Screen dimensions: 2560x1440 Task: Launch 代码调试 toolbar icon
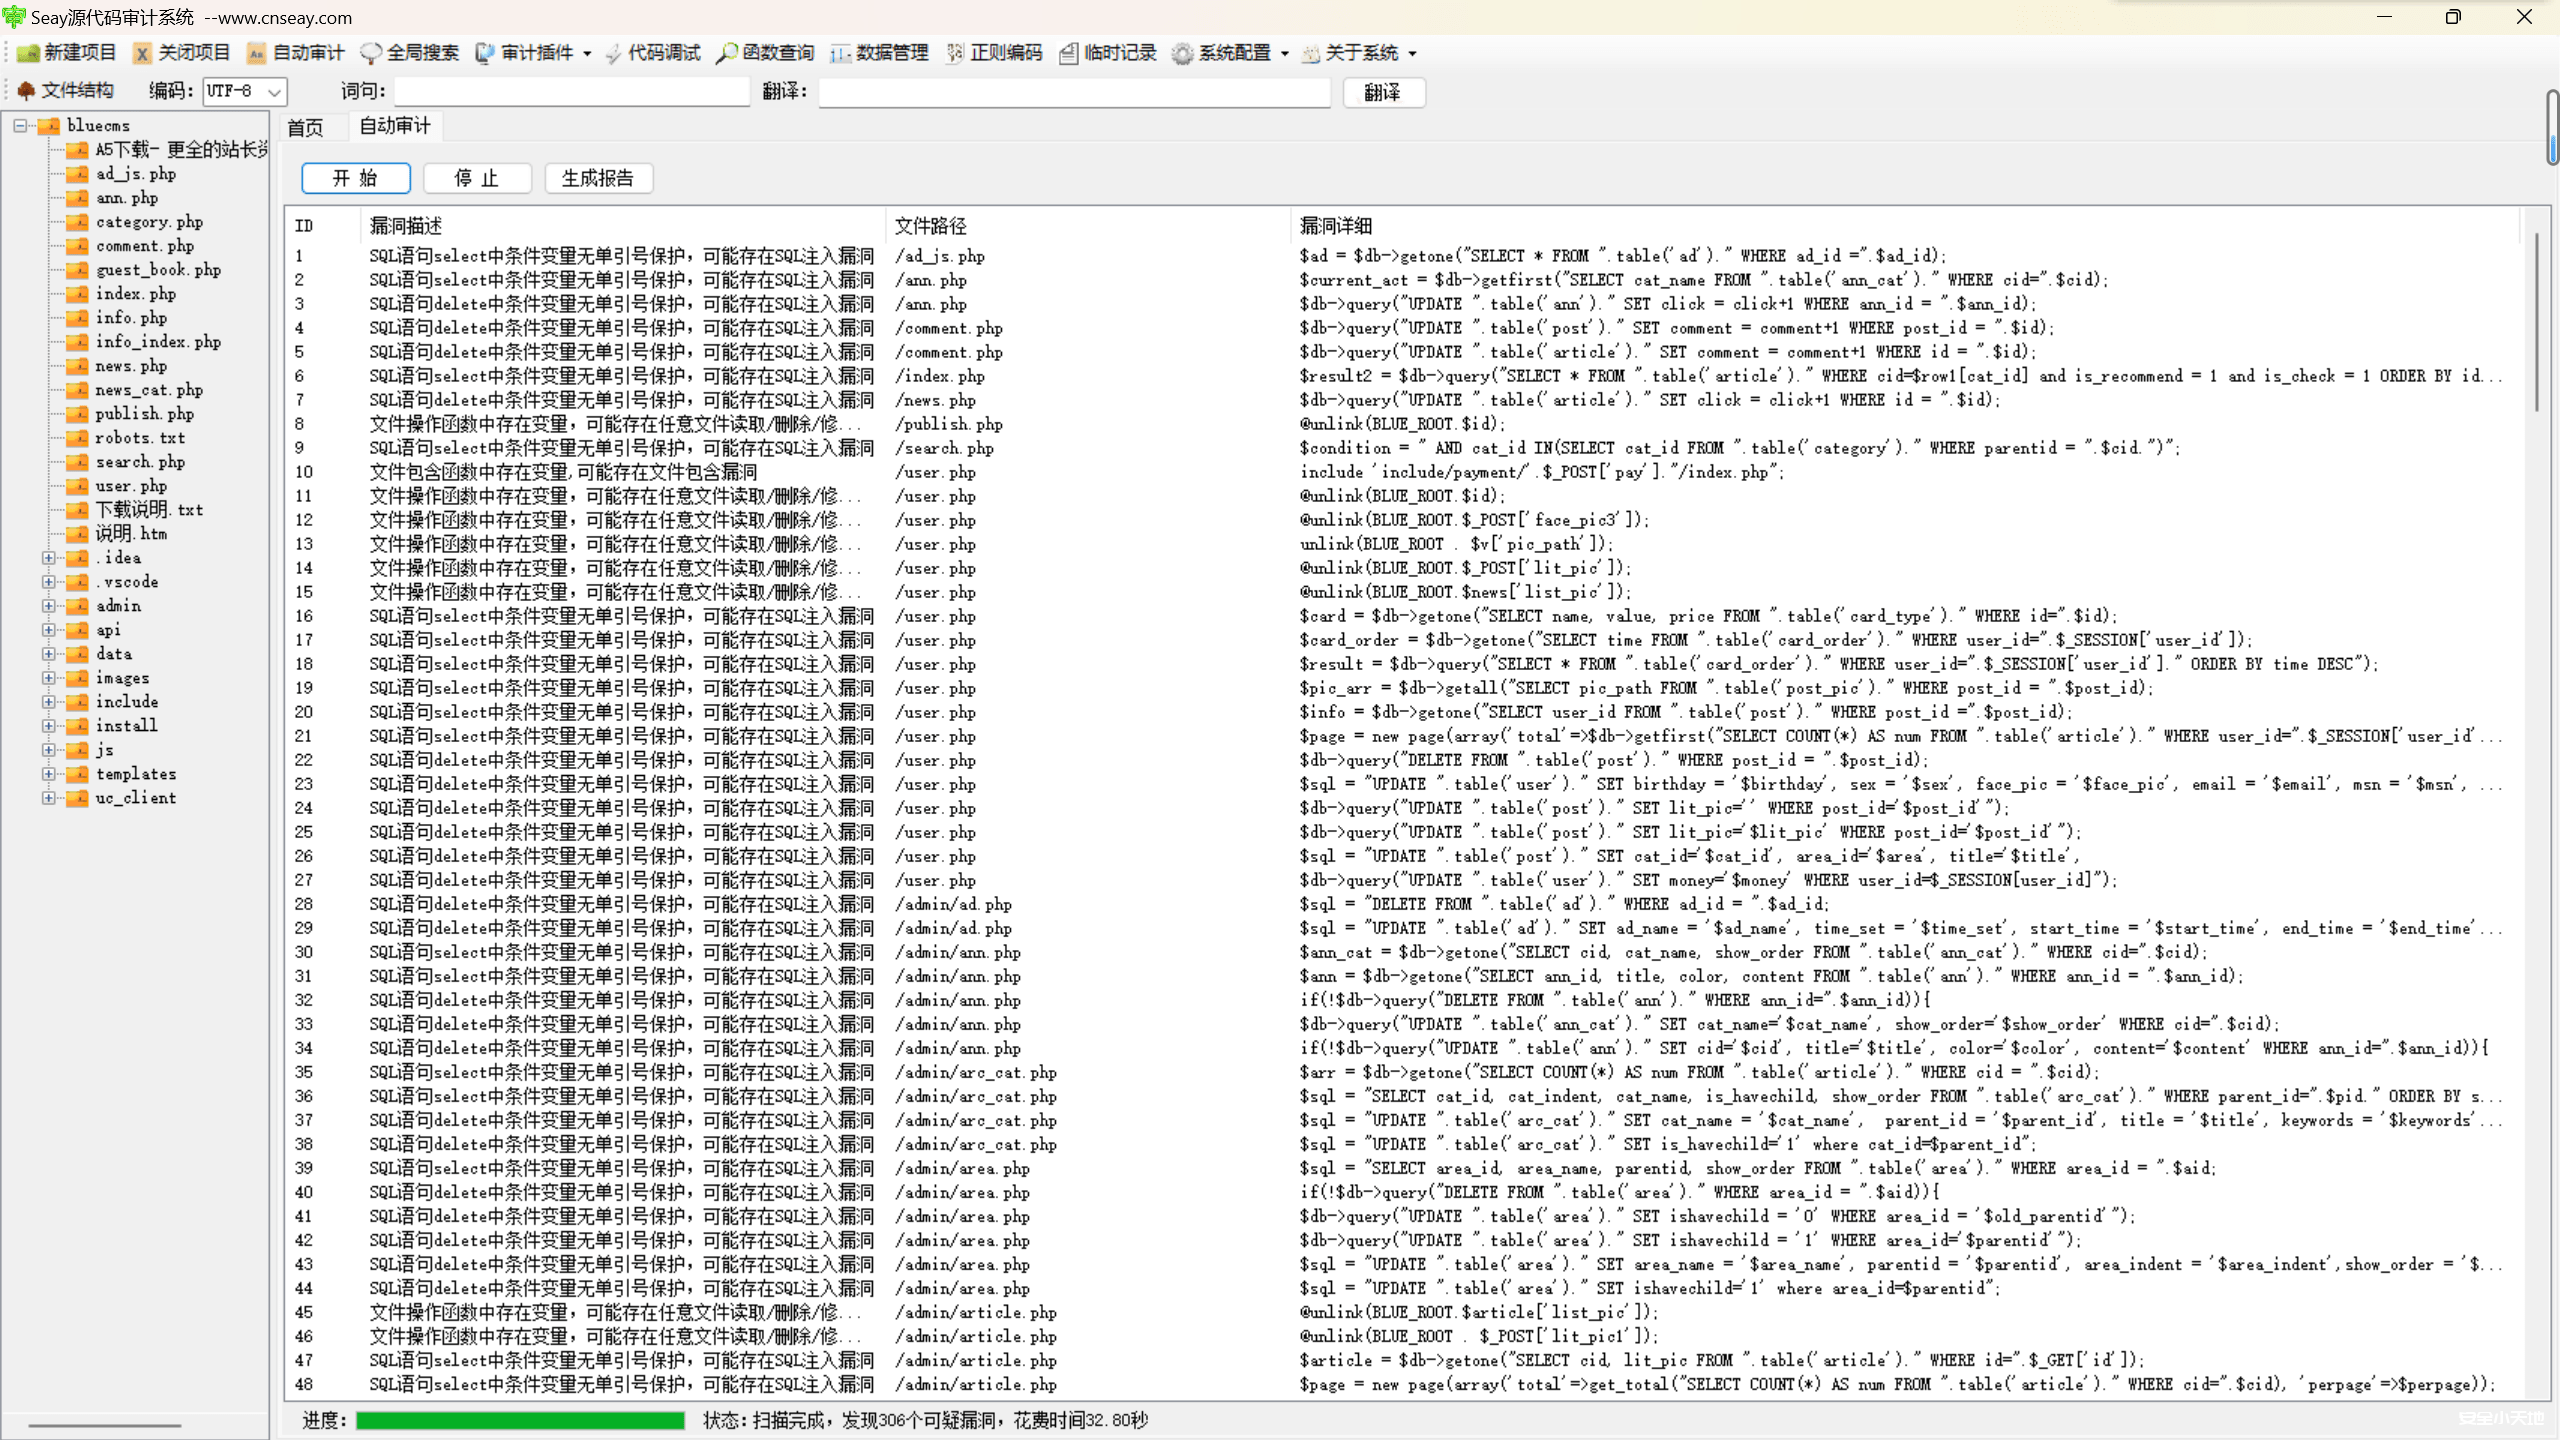point(613,53)
